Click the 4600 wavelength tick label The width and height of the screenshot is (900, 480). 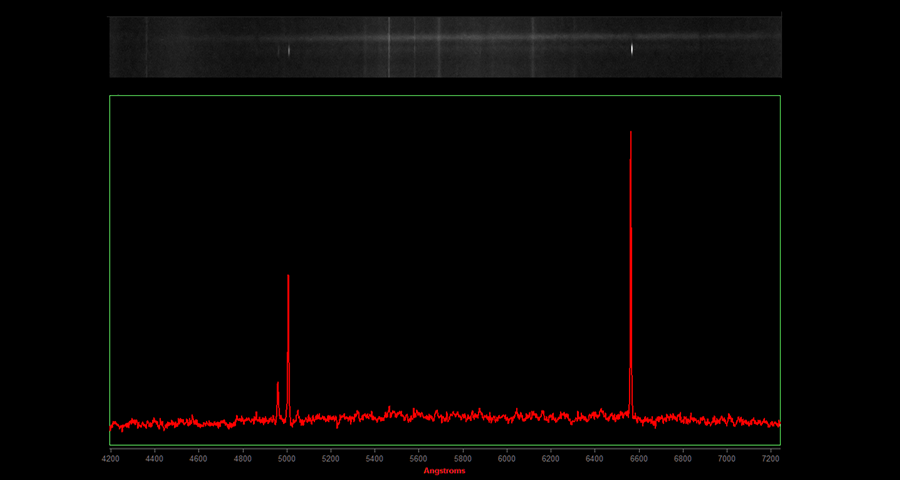199,458
